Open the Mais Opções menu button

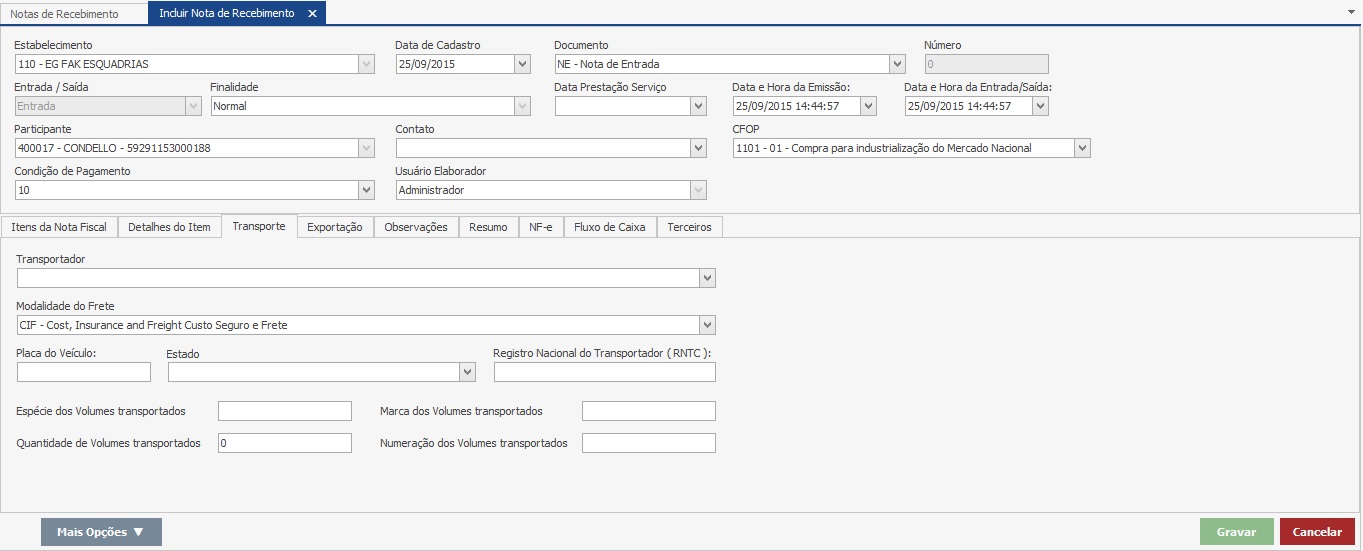pyautogui.click(x=101, y=532)
